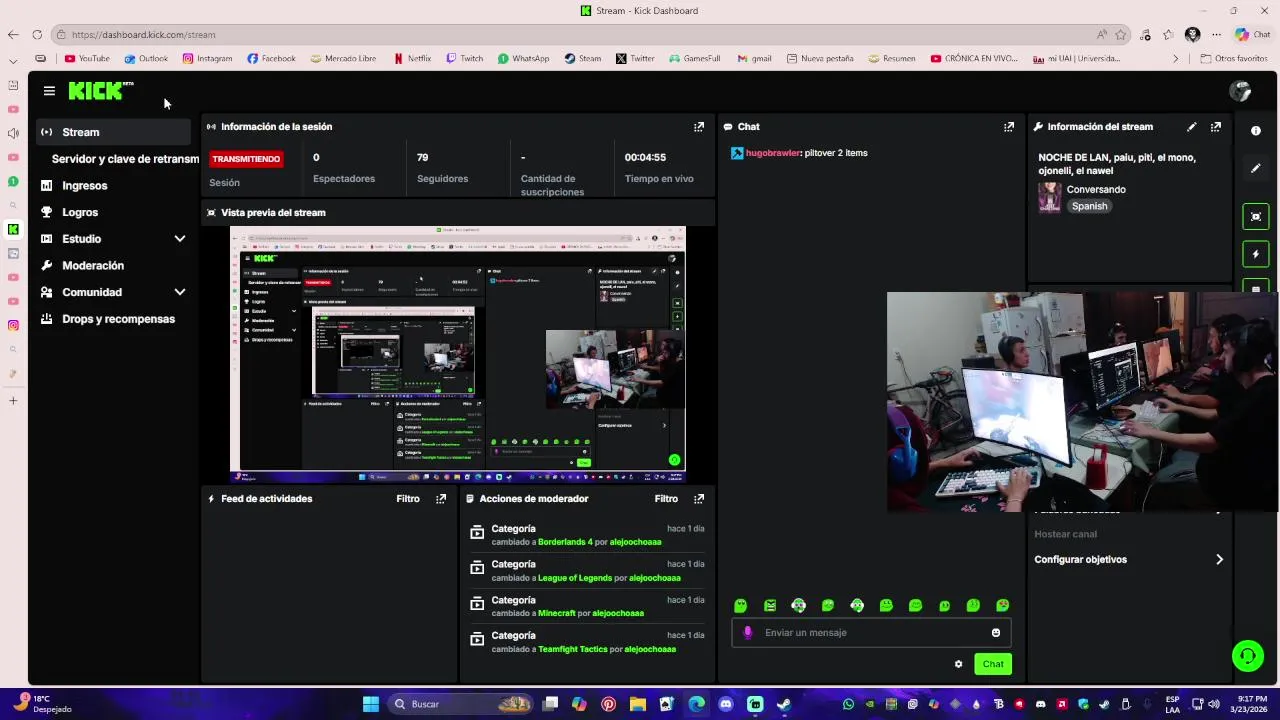Click the Spanish language tag
The image size is (1280, 720).
tap(1089, 206)
